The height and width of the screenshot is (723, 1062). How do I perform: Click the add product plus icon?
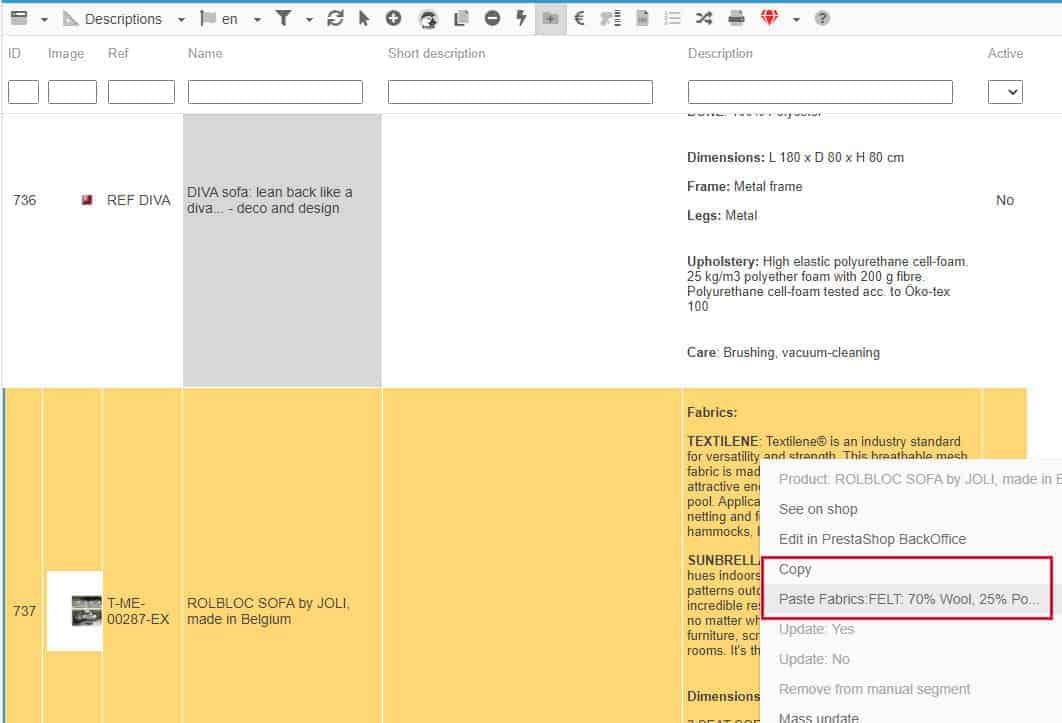393,18
